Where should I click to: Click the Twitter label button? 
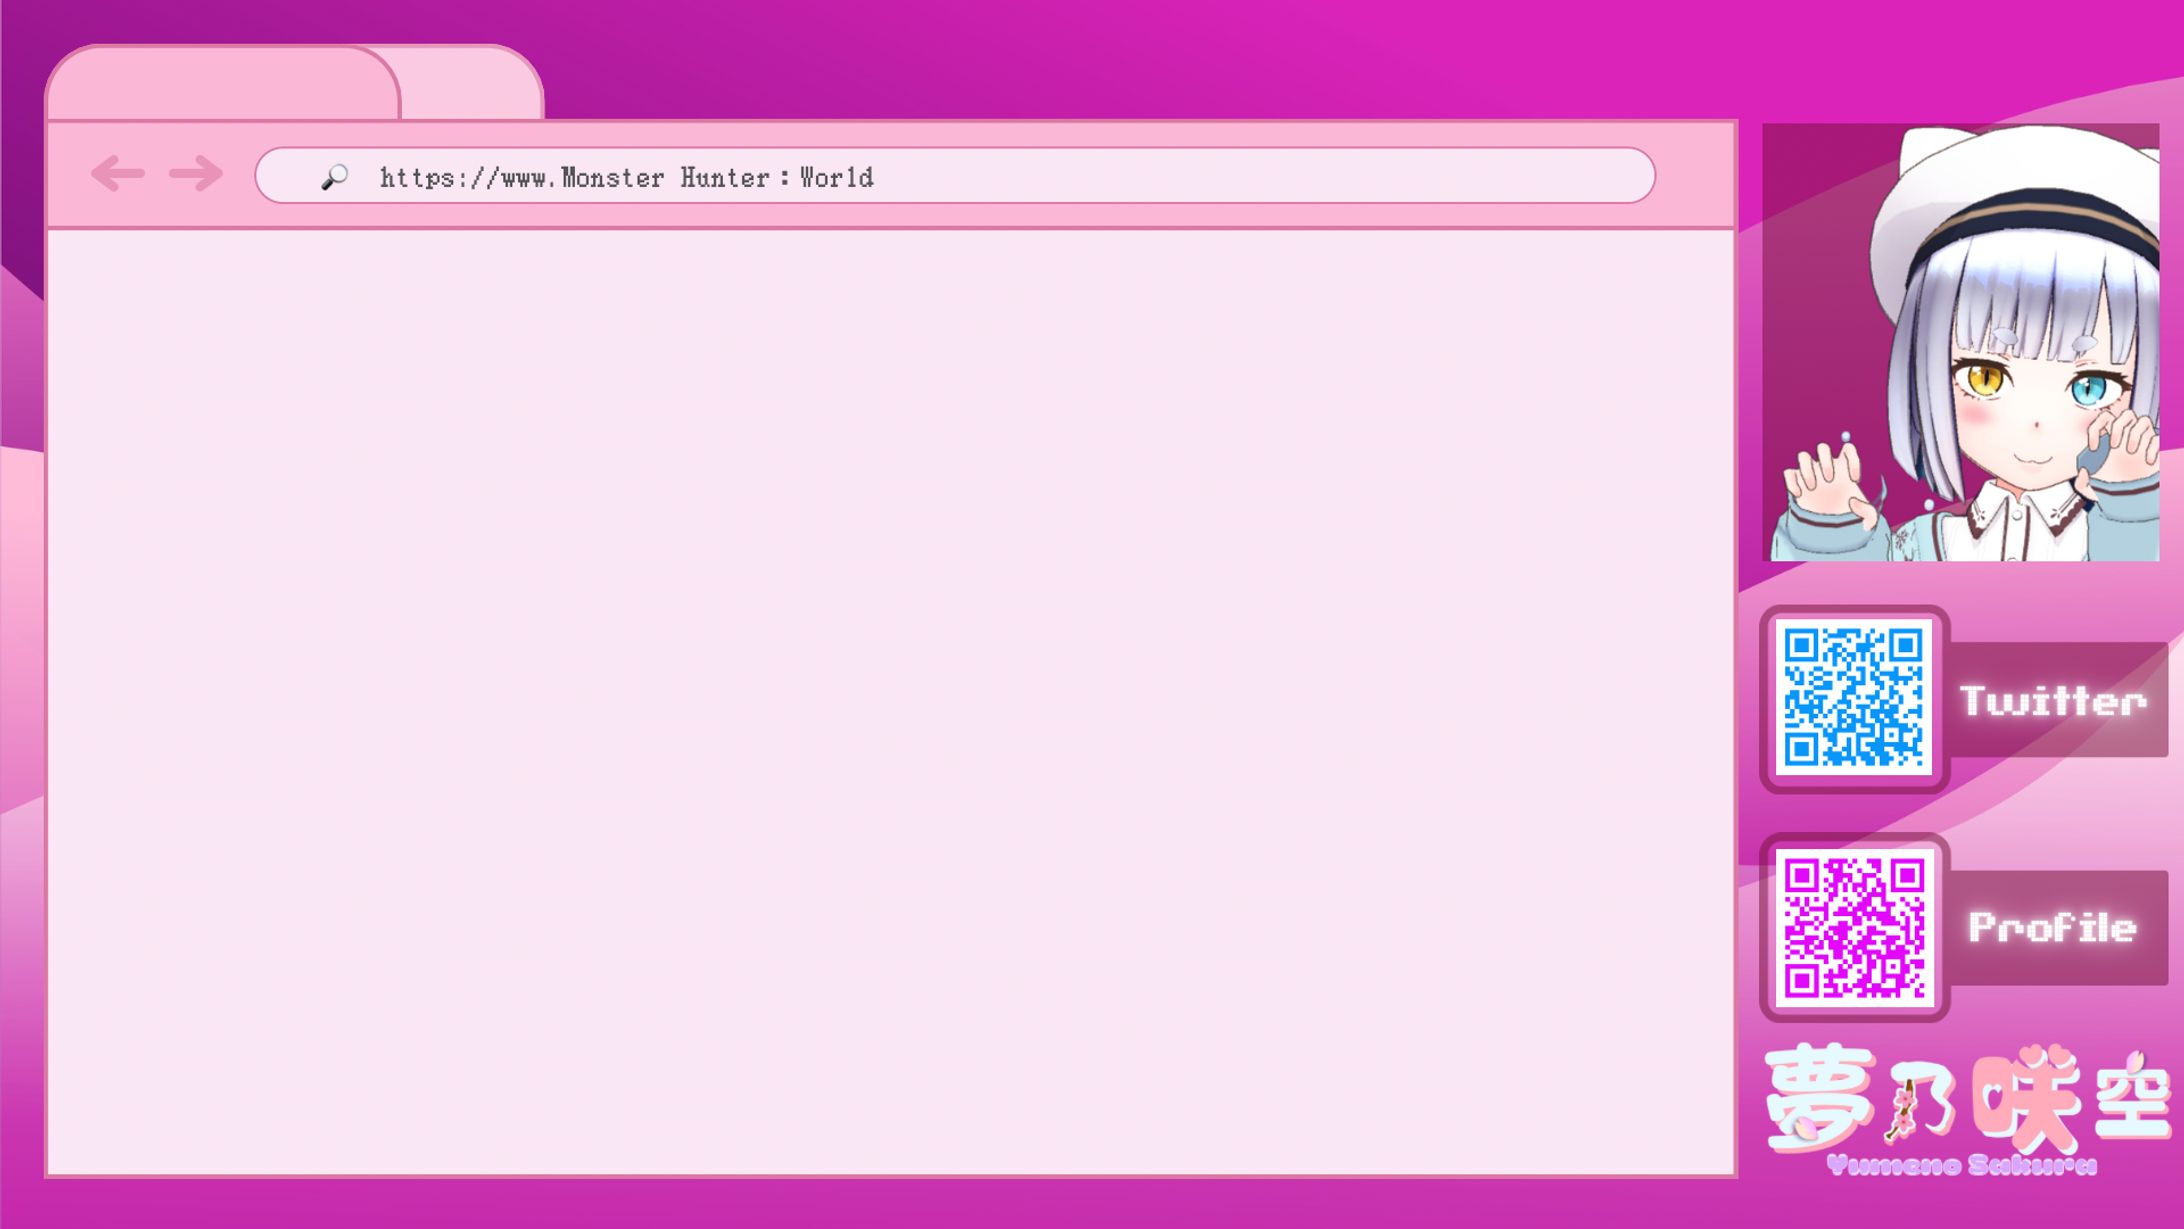coord(2053,700)
